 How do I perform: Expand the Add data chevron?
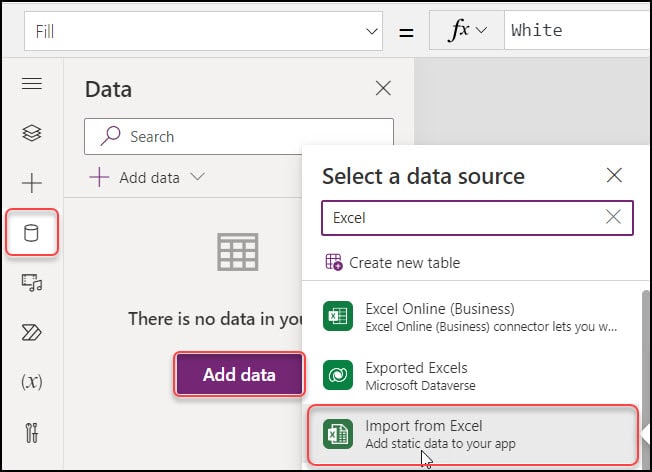click(197, 177)
